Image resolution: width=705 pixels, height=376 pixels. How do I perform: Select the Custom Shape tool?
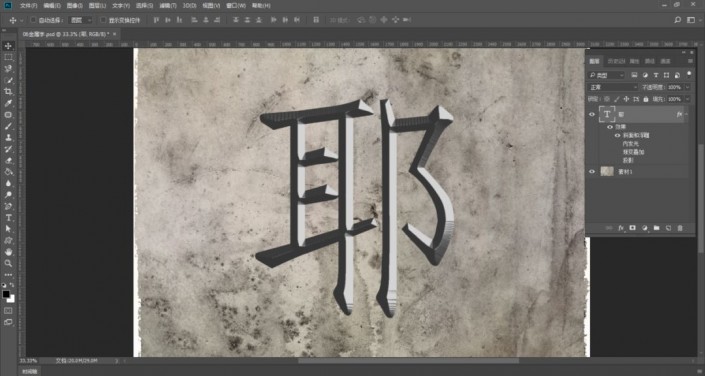(x=8, y=241)
